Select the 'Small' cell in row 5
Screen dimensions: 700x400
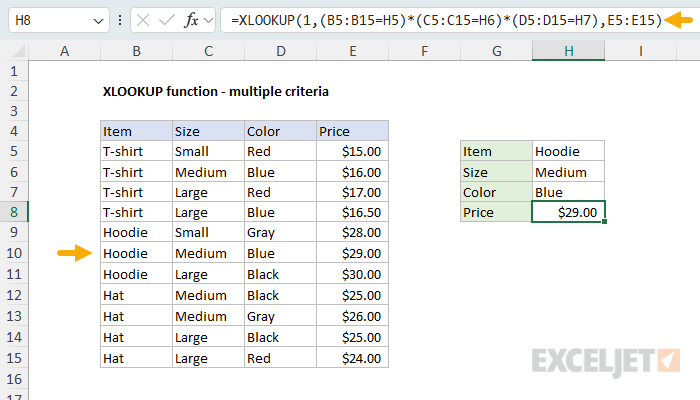point(208,151)
